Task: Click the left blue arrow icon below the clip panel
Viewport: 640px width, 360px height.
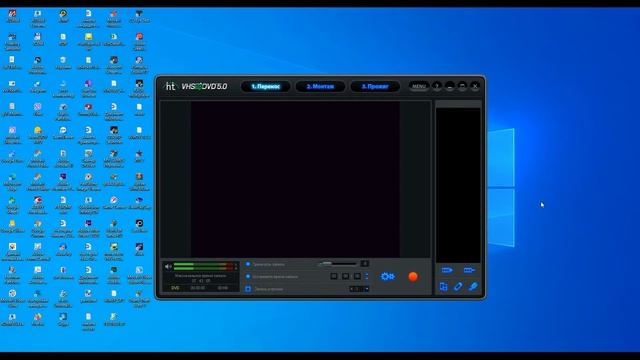Action: point(447,270)
